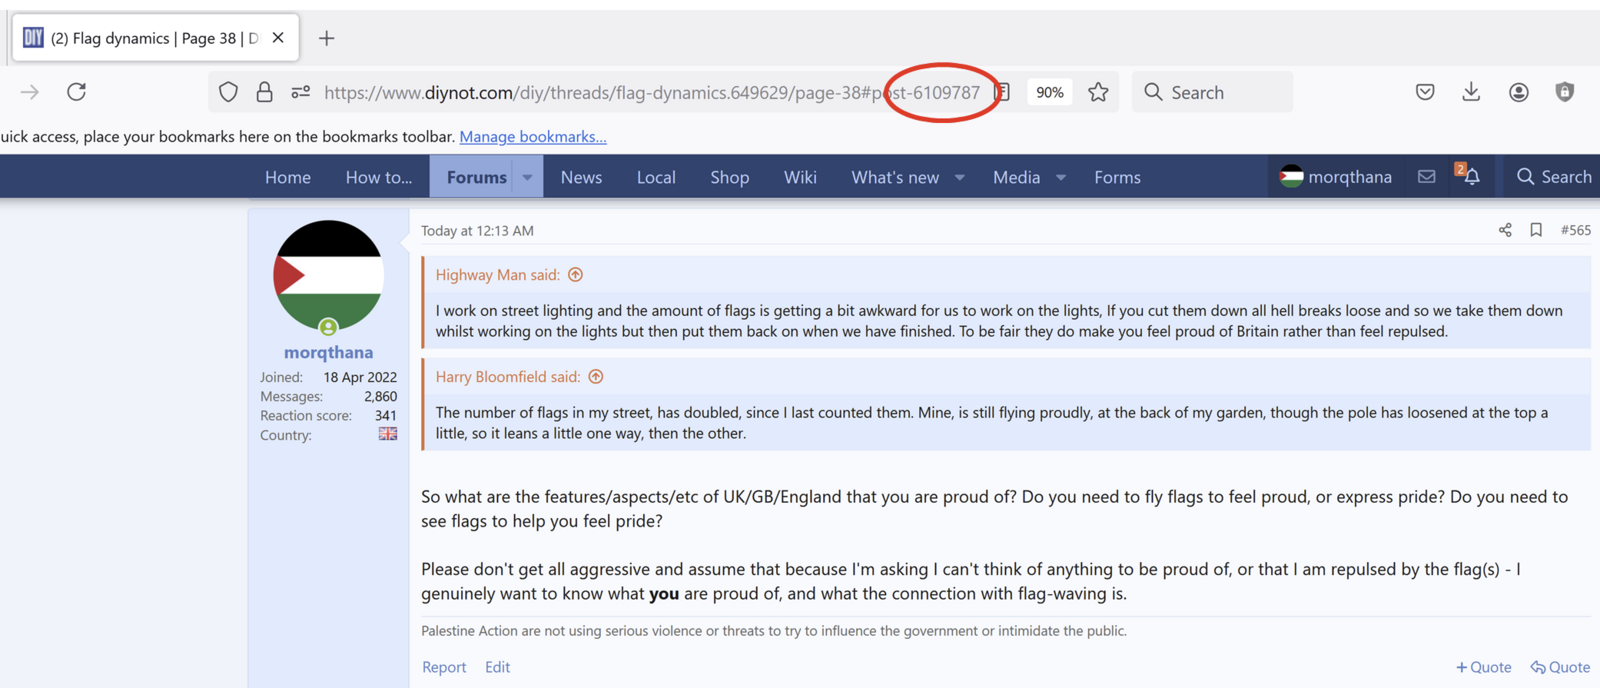Click the tracking protection shield icon
Image resolution: width=1600 pixels, height=688 pixels.
click(228, 92)
